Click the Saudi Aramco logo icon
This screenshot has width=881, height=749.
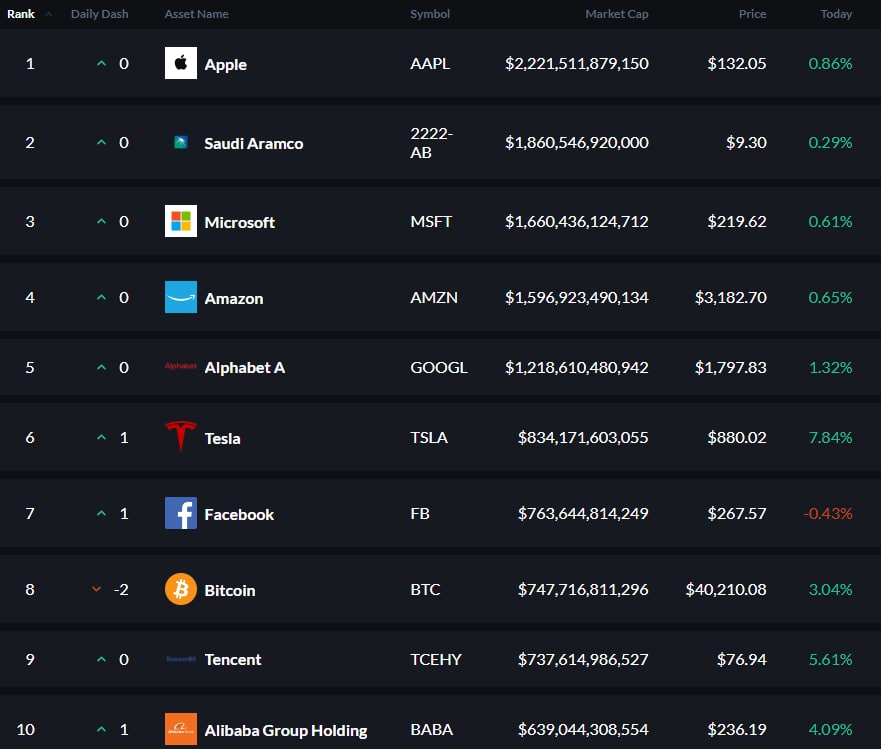pos(181,143)
